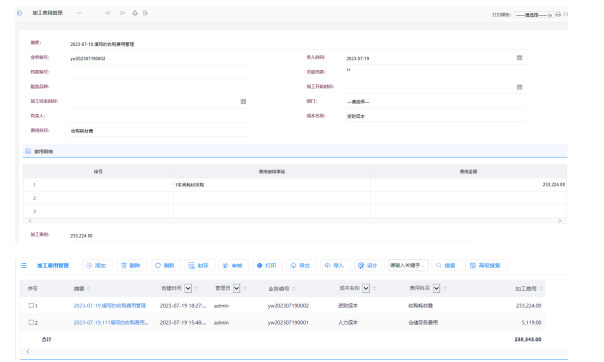
Task: Click the 审核 audit button in the list toolbar
Action: [x=233, y=265]
